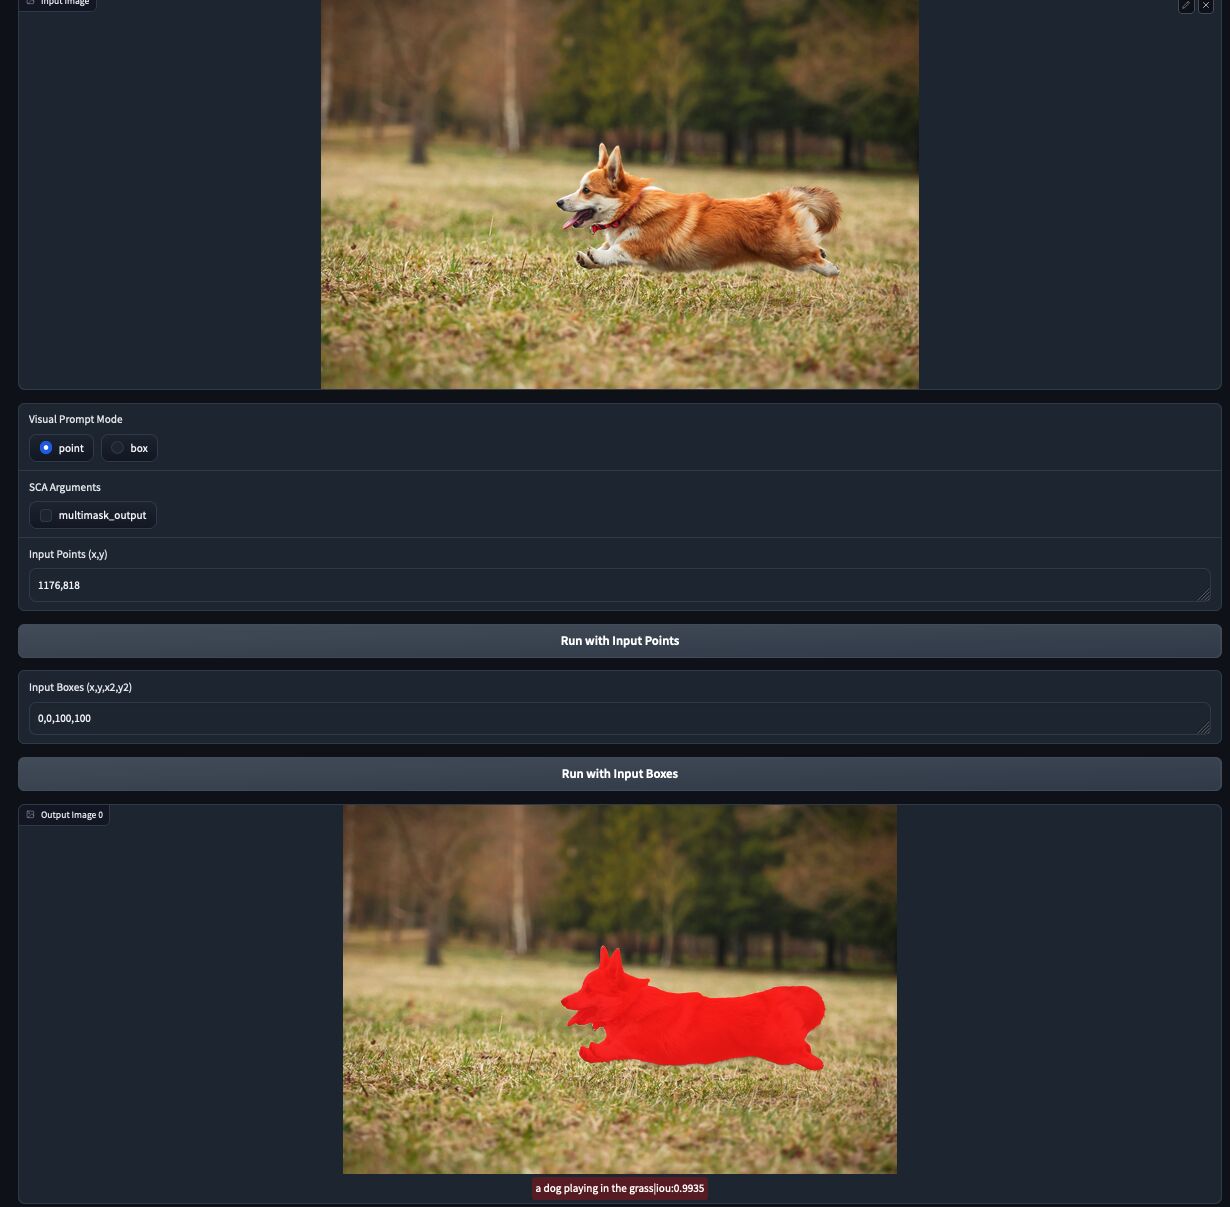Switch visual prompt mode to box
Image resolution: width=1230 pixels, height=1207 pixels.
click(118, 448)
